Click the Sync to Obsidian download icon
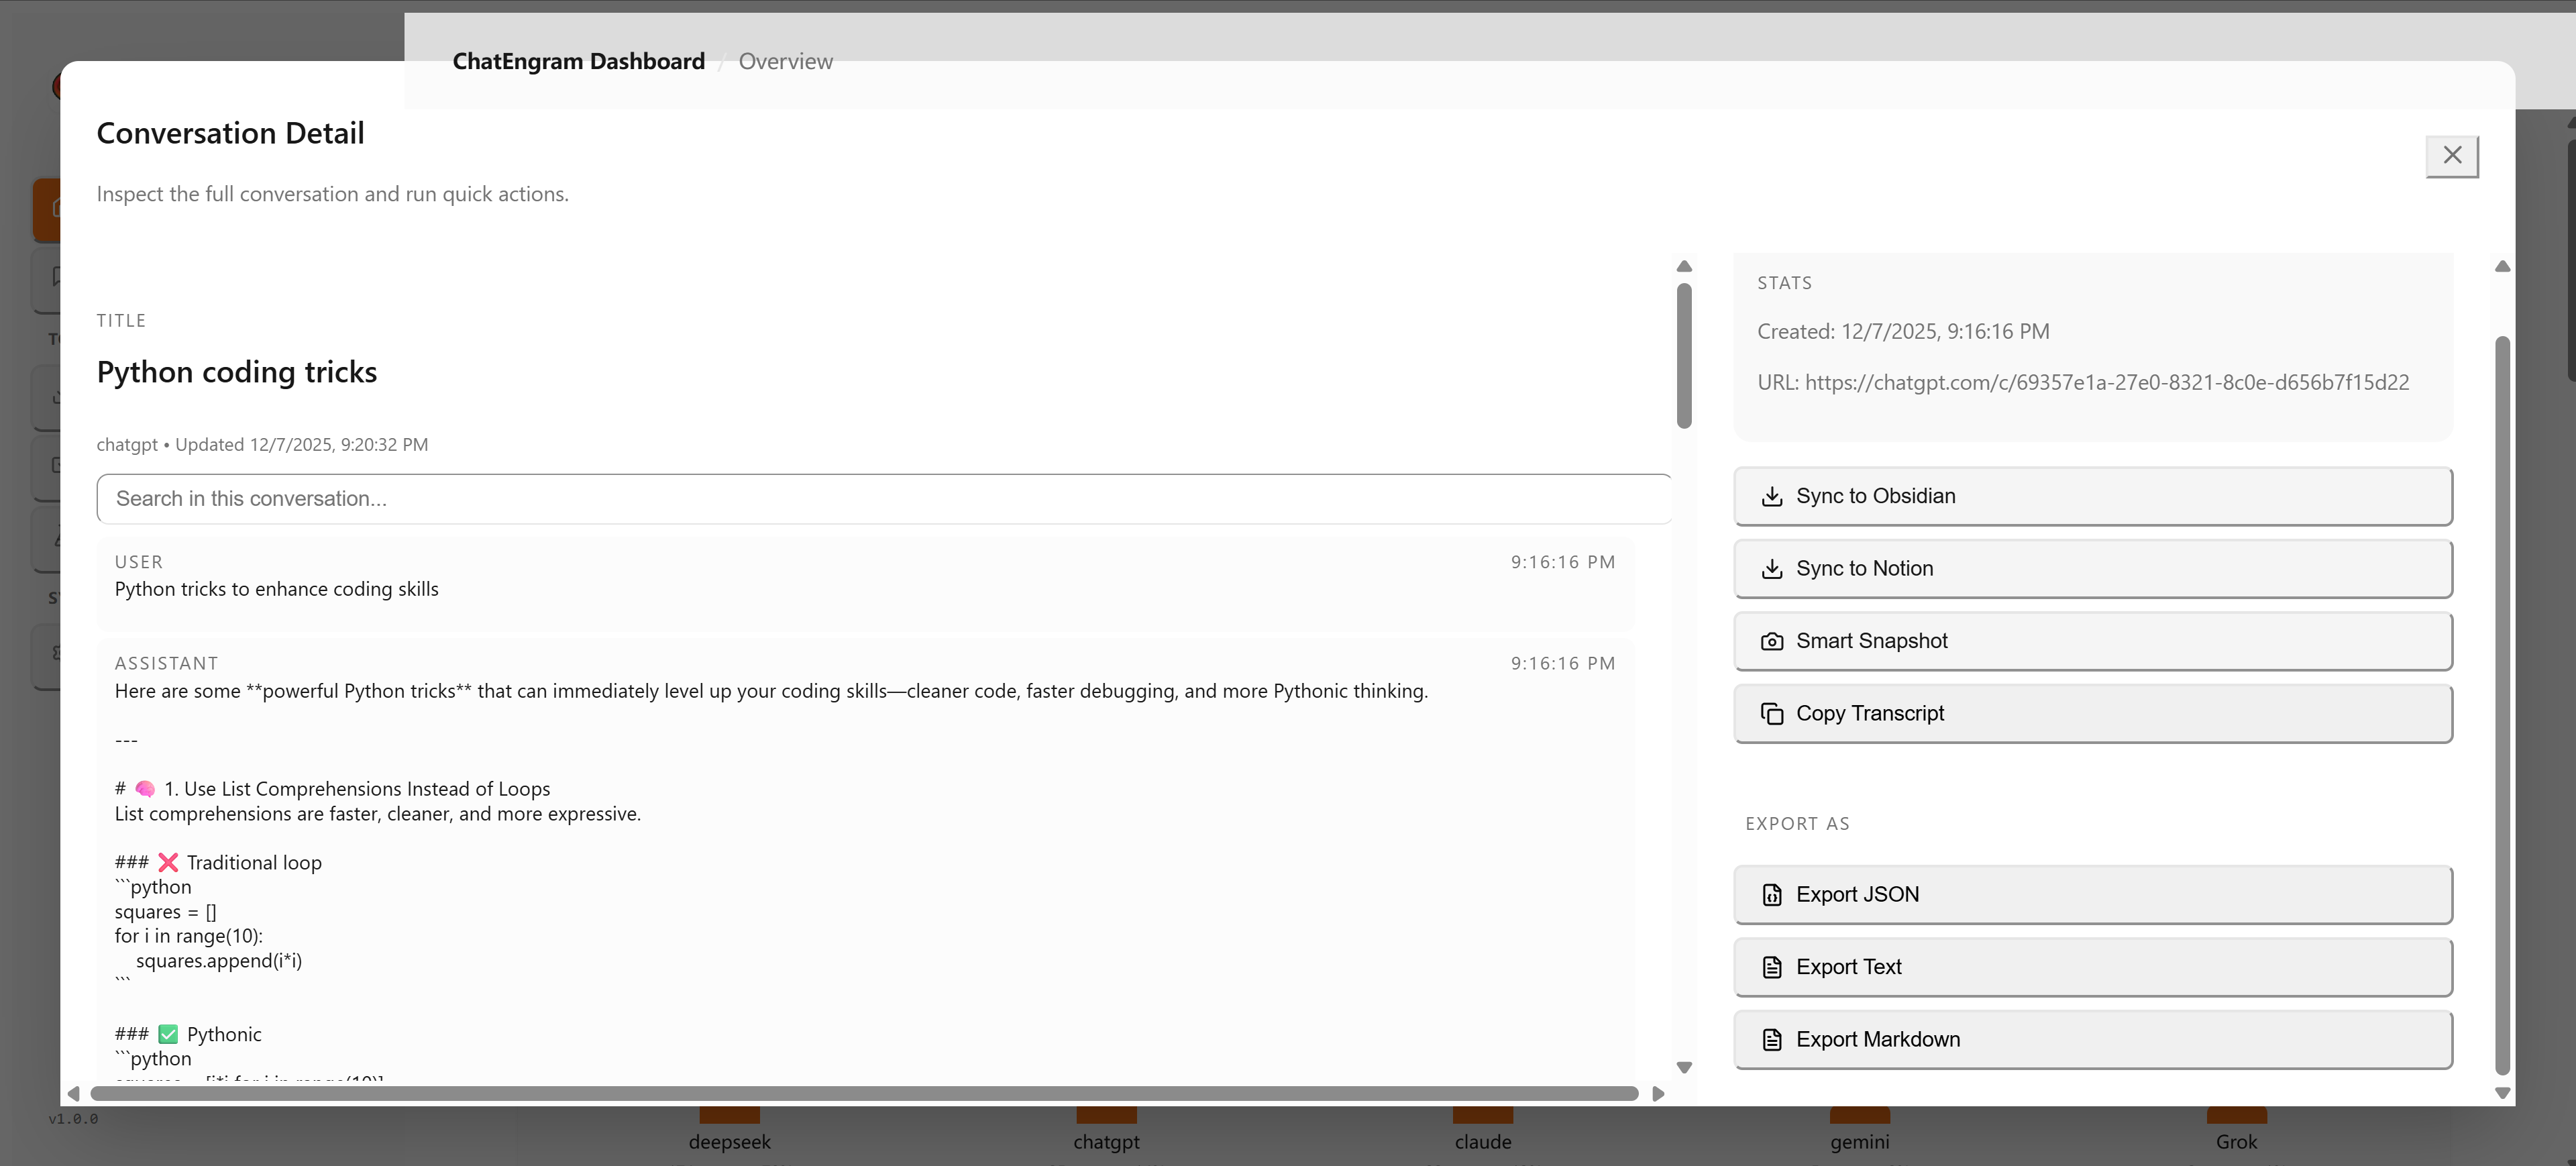This screenshot has height=1166, width=2576. coord(1773,496)
